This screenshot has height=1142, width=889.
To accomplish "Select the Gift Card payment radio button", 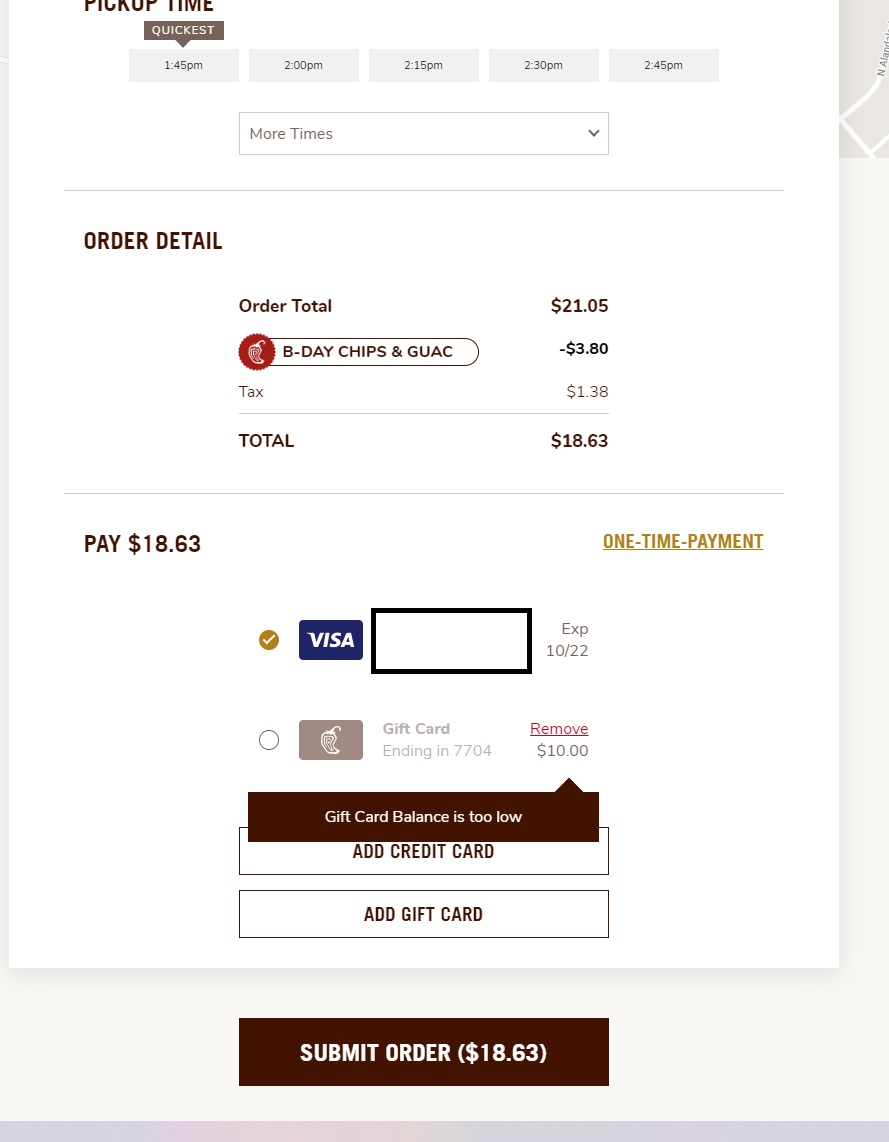I will pos(268,740).
